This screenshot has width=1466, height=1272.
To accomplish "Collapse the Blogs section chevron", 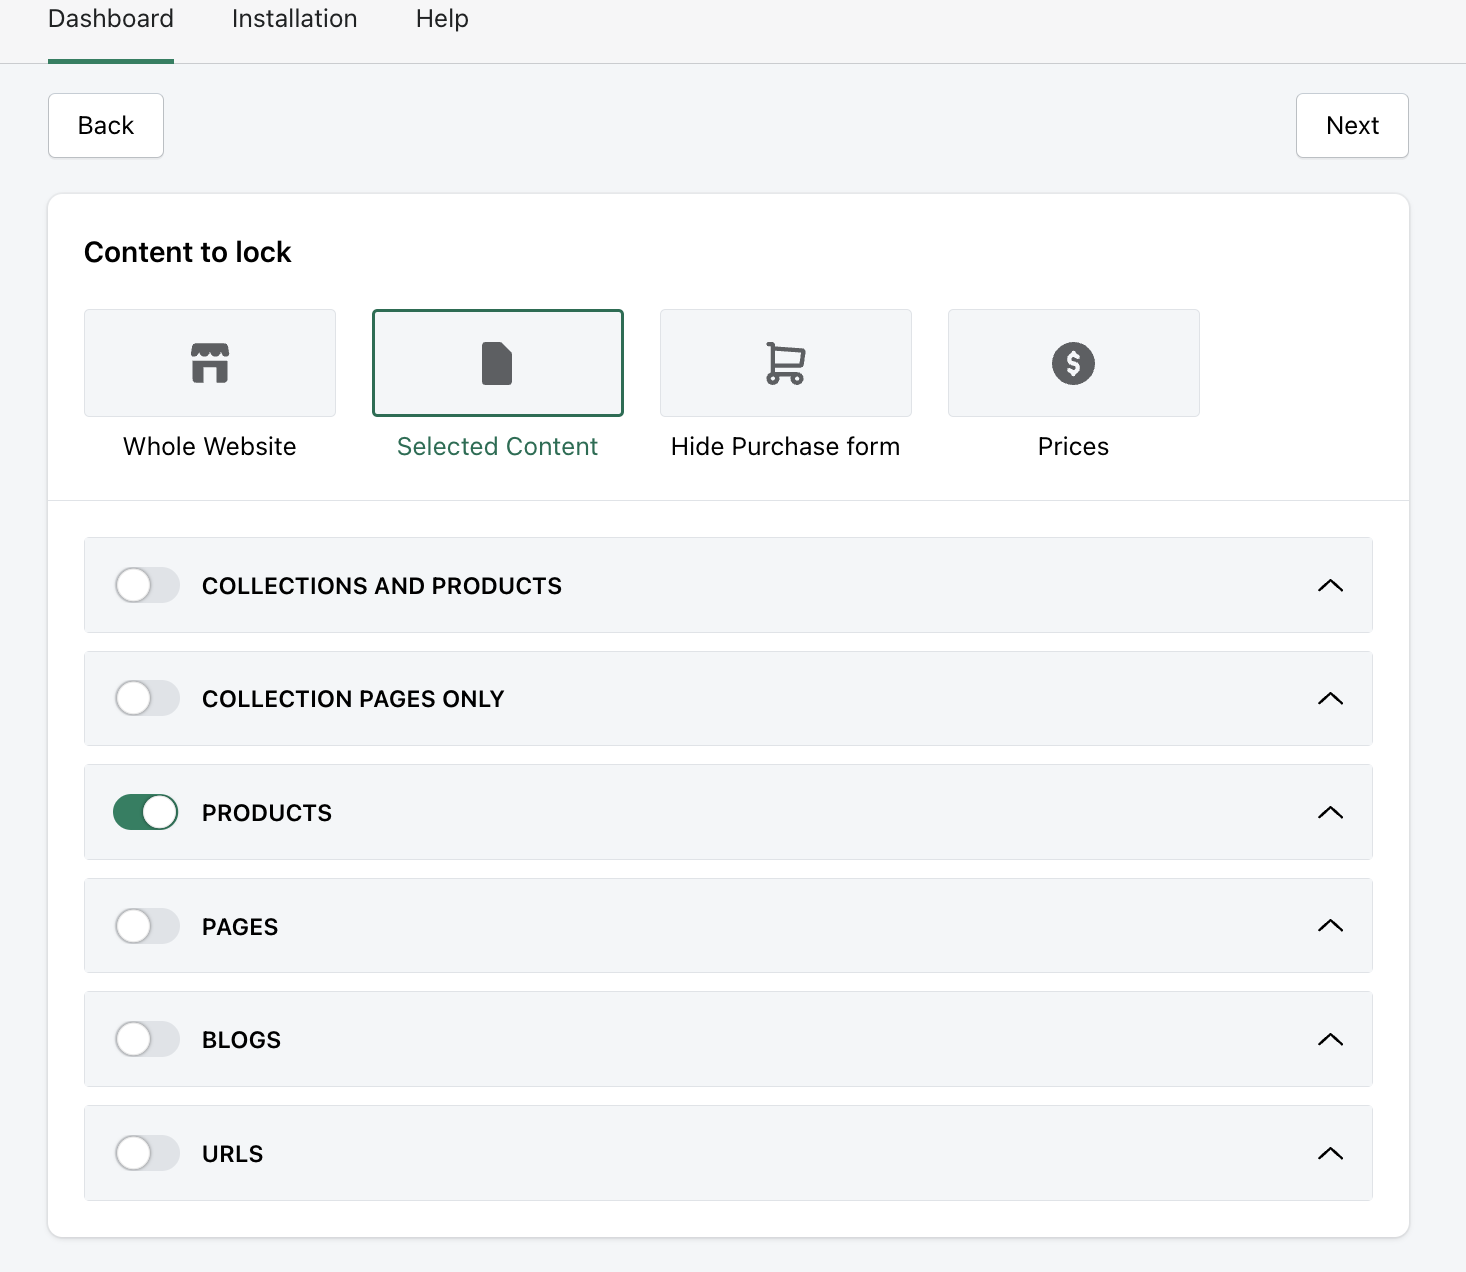I will (1330, 1039).
